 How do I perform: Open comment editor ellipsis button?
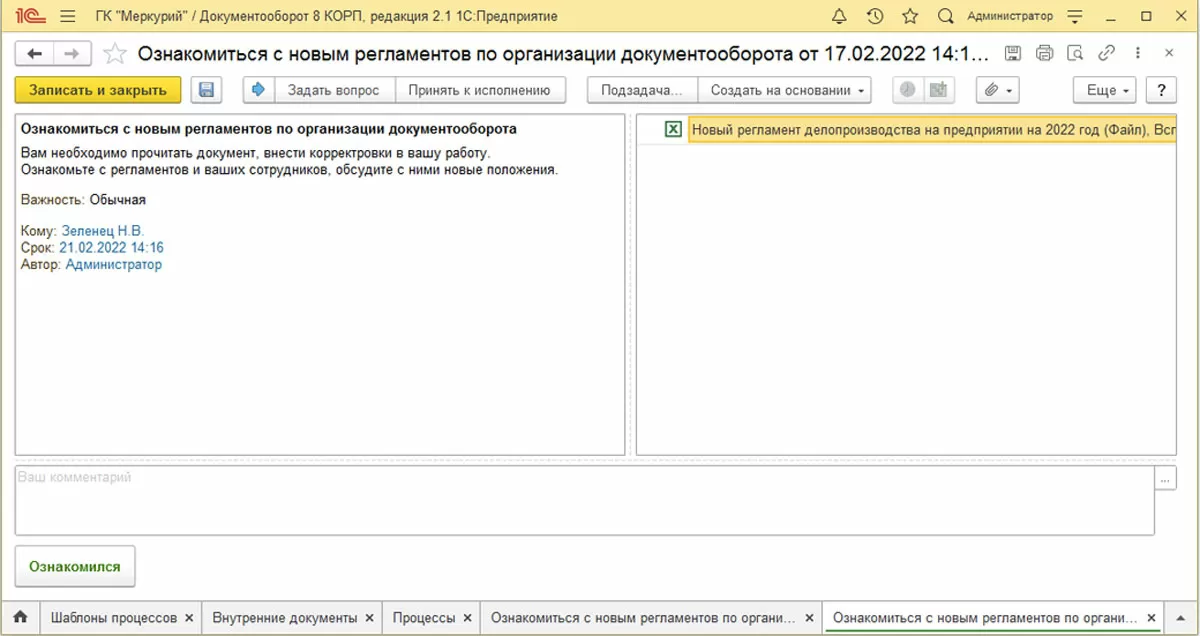(x=1165, y=478)
